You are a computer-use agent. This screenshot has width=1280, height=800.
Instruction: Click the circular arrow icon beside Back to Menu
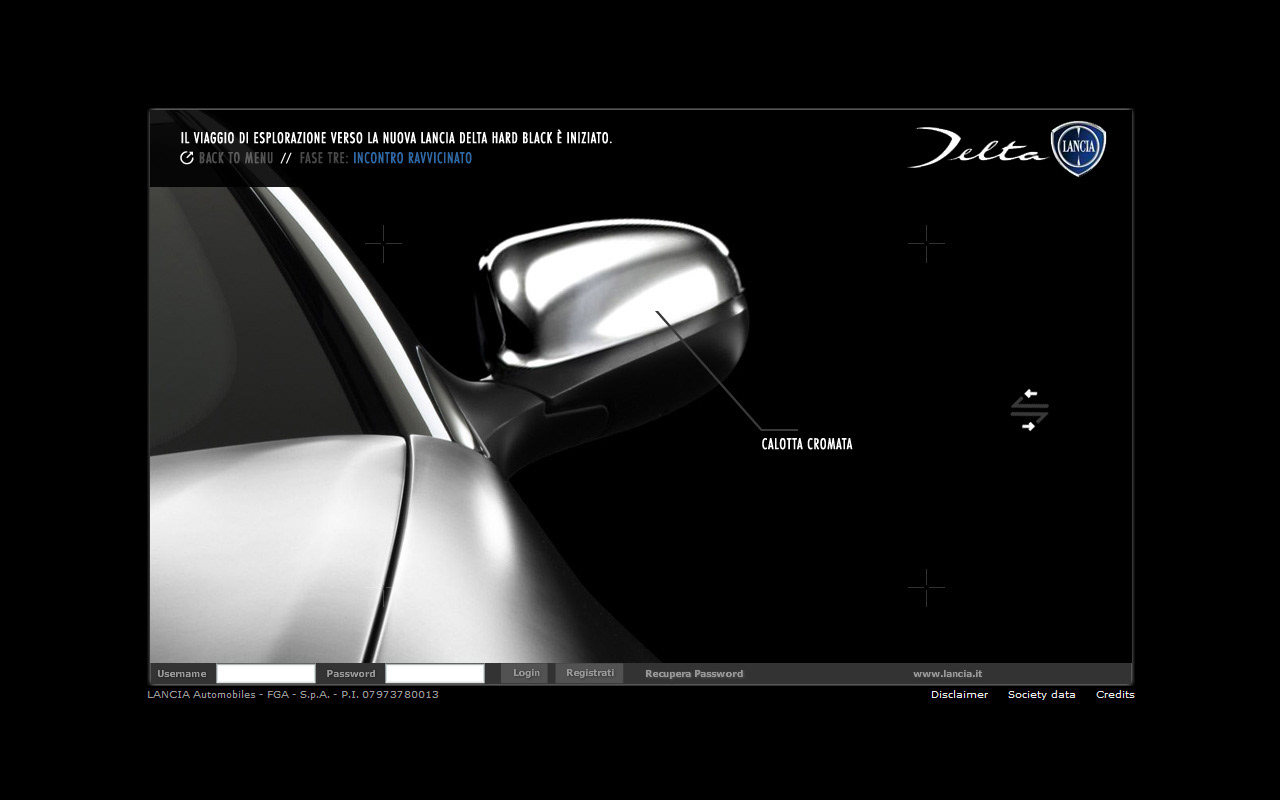187,158
